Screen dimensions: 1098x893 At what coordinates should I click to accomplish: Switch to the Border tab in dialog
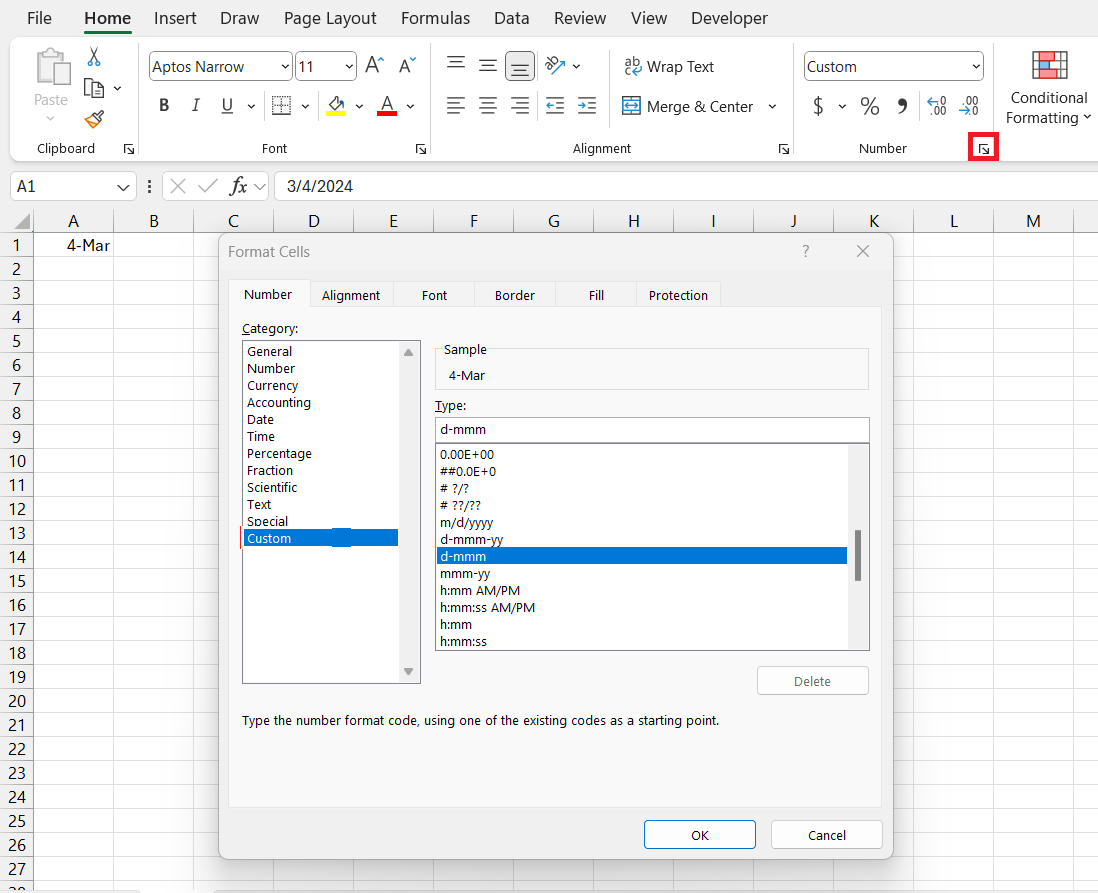(515, 296)
